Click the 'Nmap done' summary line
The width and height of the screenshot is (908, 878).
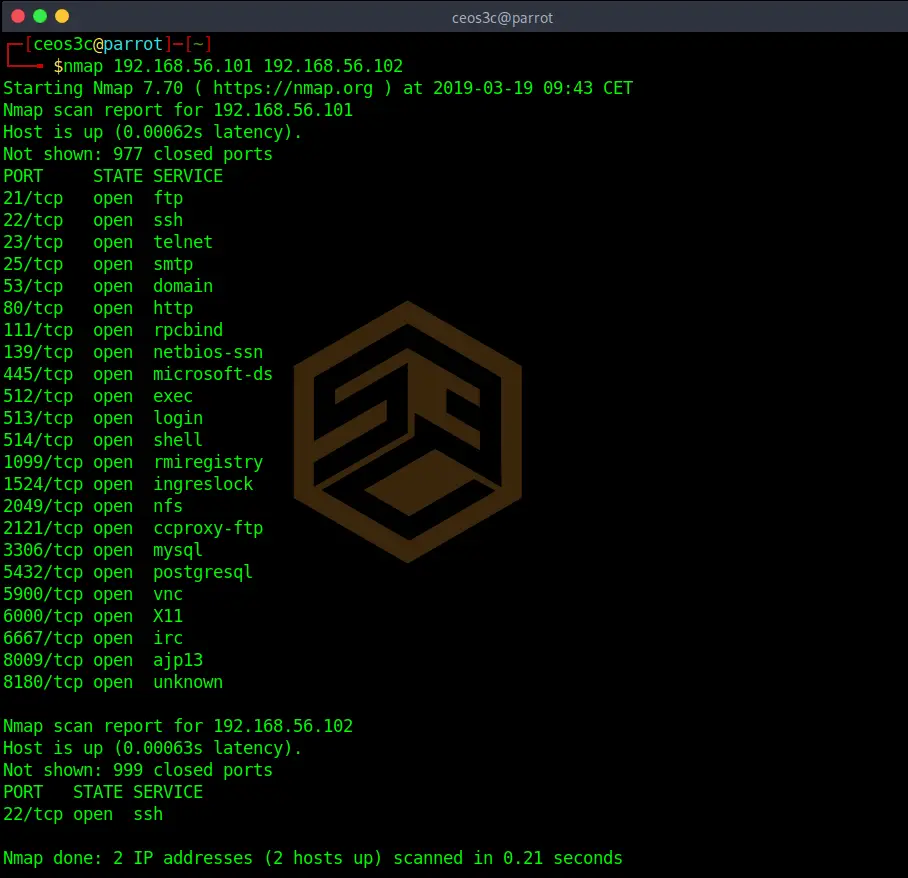(x=312, y=858)
